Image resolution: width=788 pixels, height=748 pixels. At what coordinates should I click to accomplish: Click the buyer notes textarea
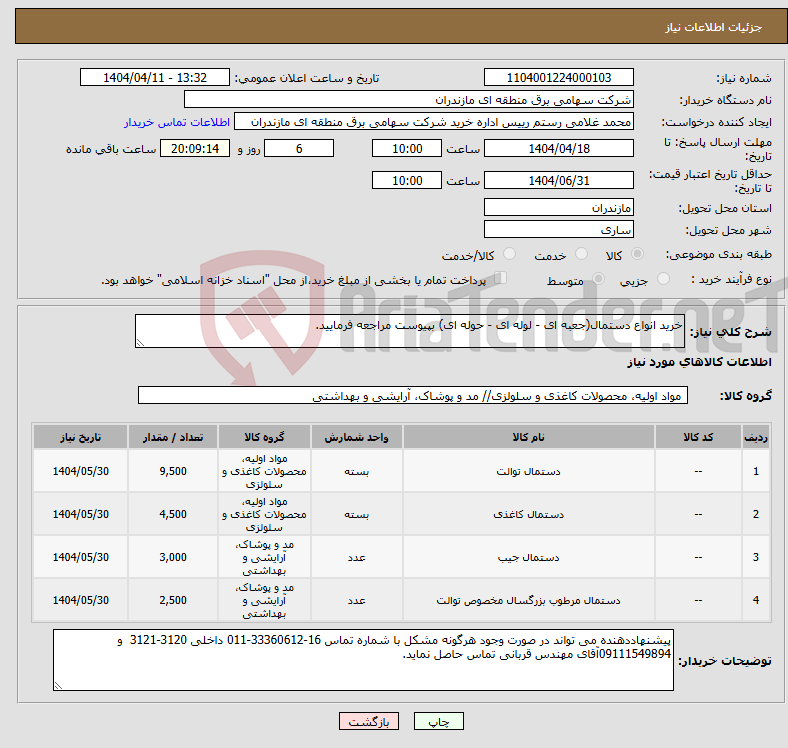click(363, 660)
